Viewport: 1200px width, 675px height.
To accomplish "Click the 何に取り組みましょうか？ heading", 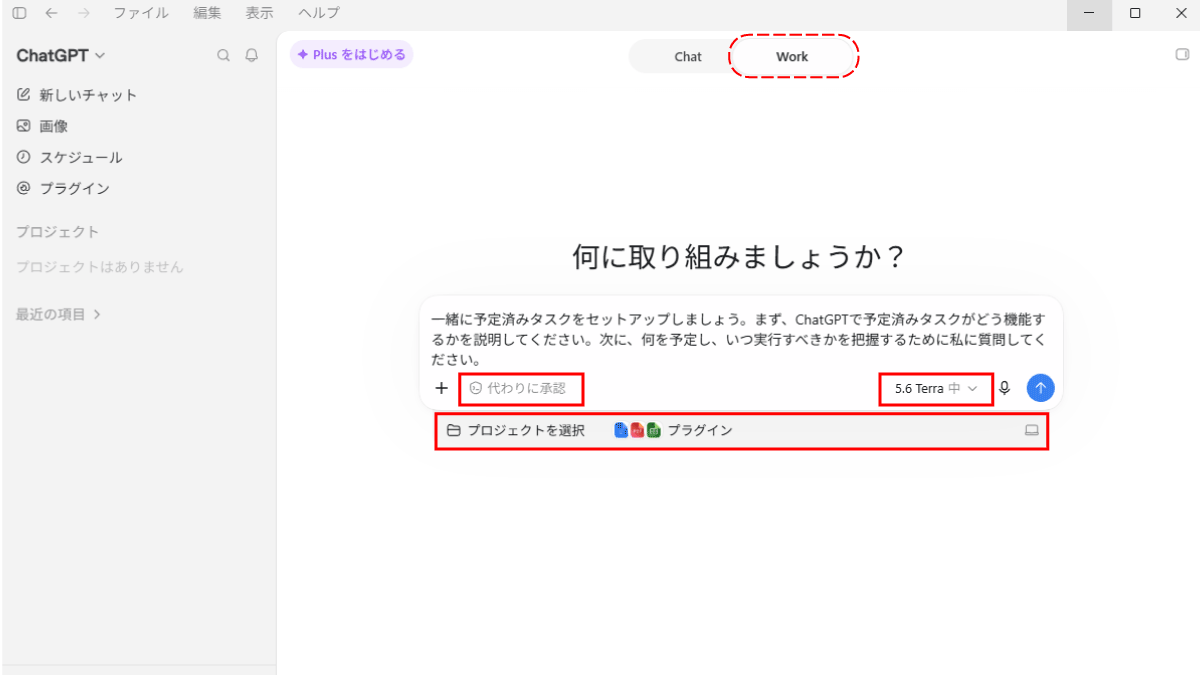I will click(x=739, y=258).
